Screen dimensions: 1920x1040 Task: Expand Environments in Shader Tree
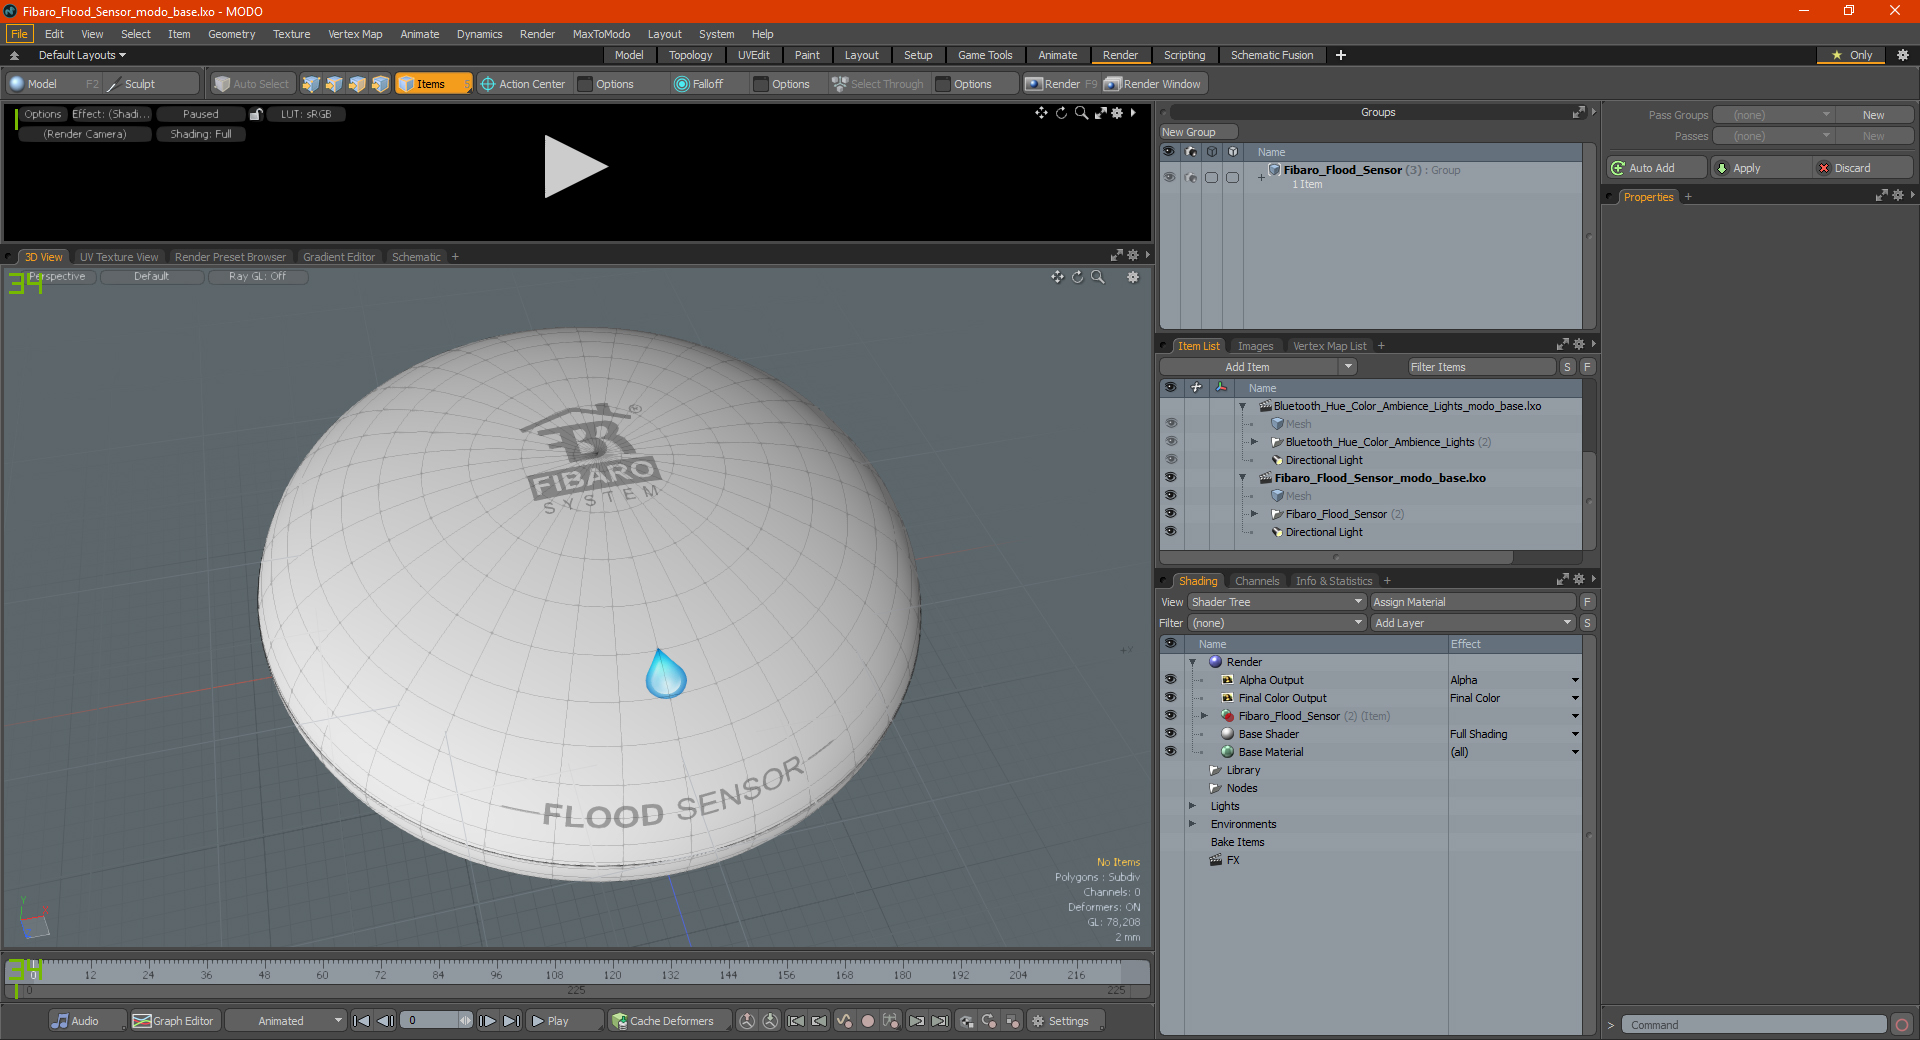(x=1192, y=824)
